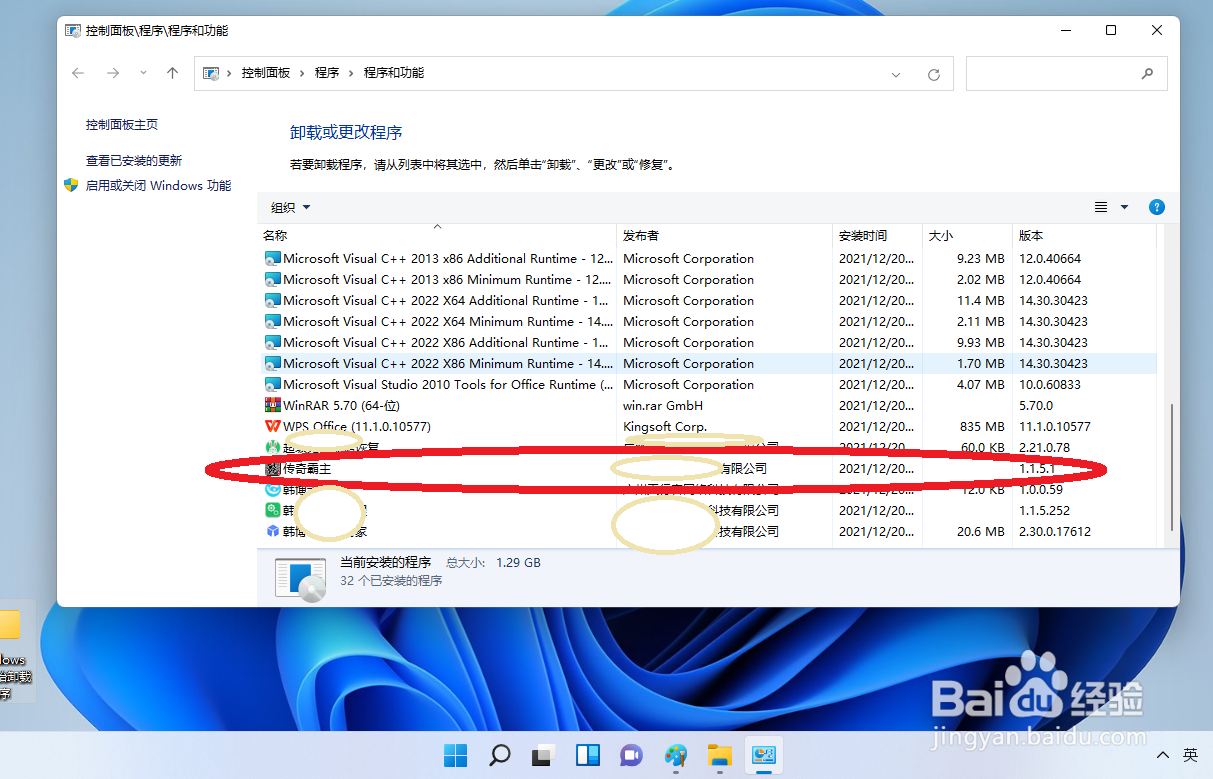
Task: Select Visual C++ 2022 X86 Additional Runtime row
Action: pyautogui.click(x=708, y=343)
